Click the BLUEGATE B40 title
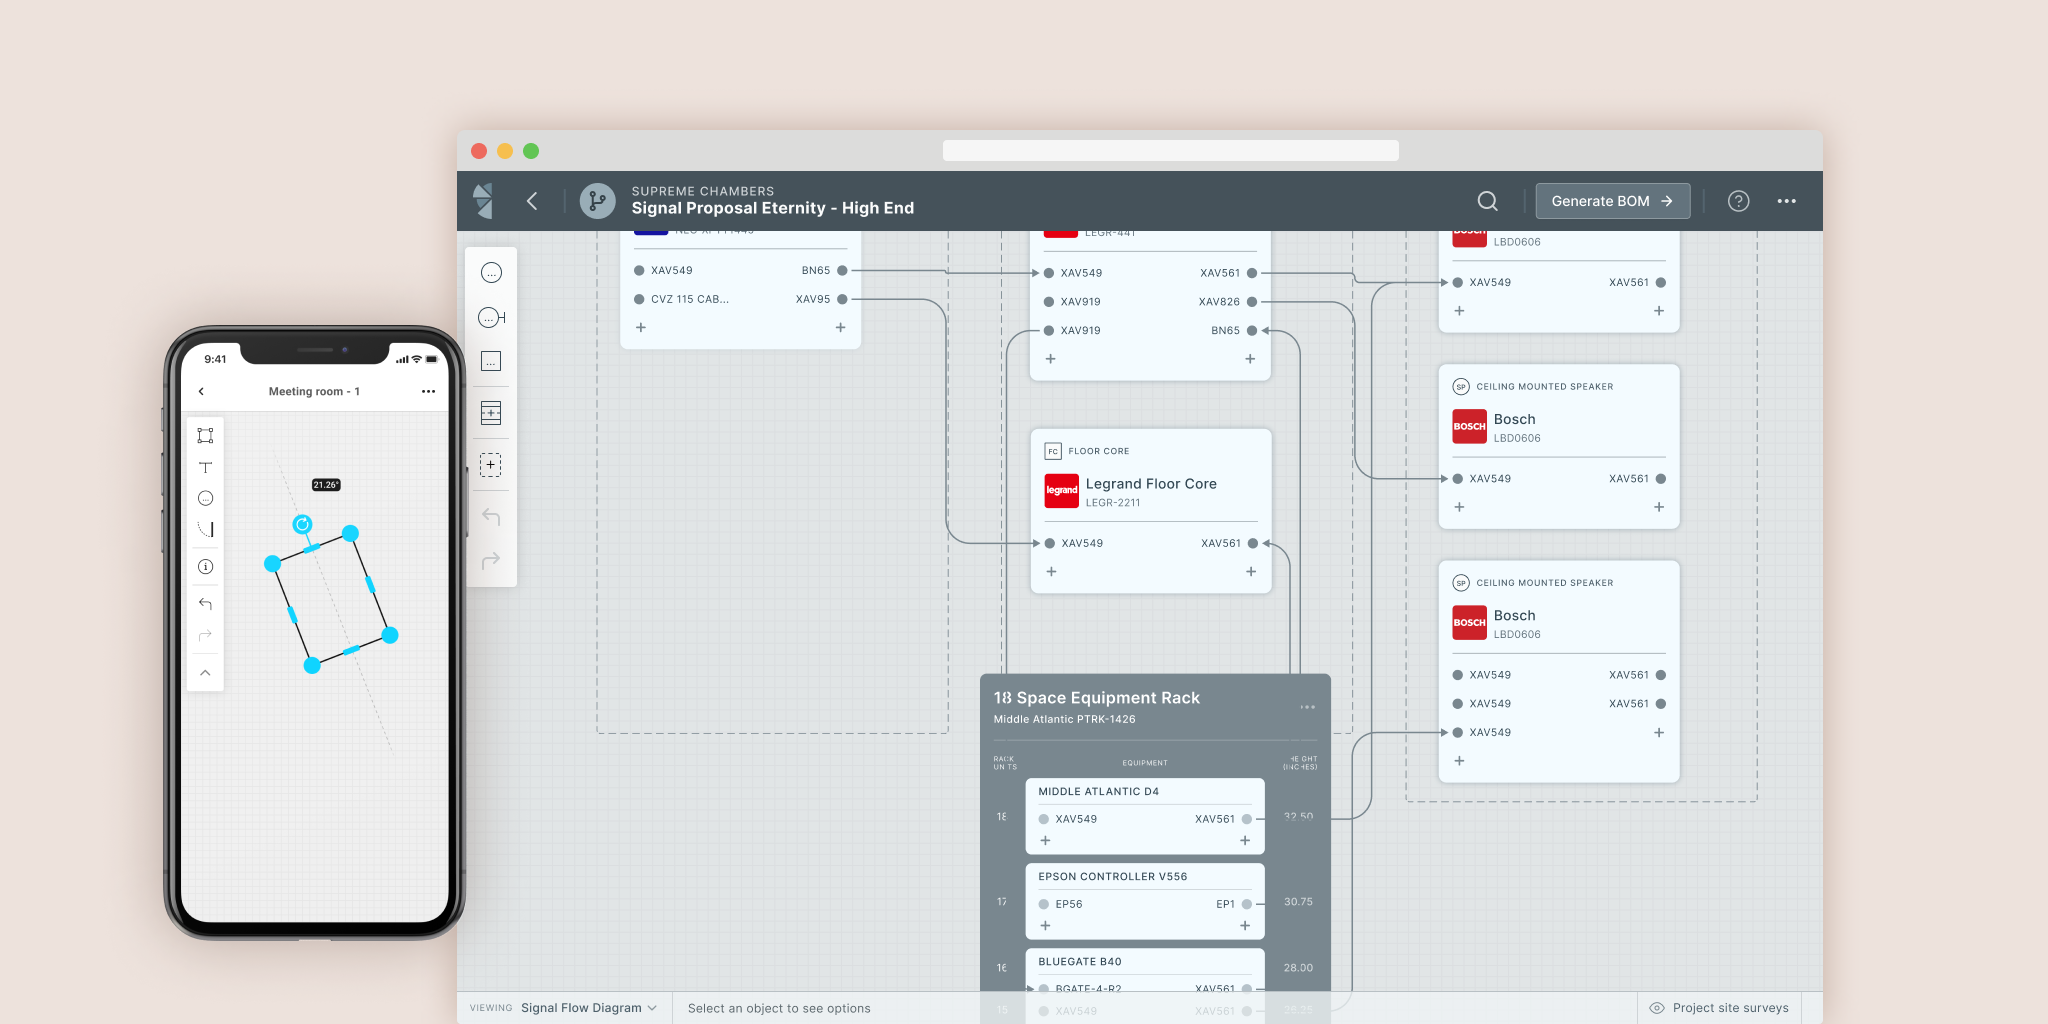The height and width of the screenshot is (1024, 2048). (x=1080, y=962)
